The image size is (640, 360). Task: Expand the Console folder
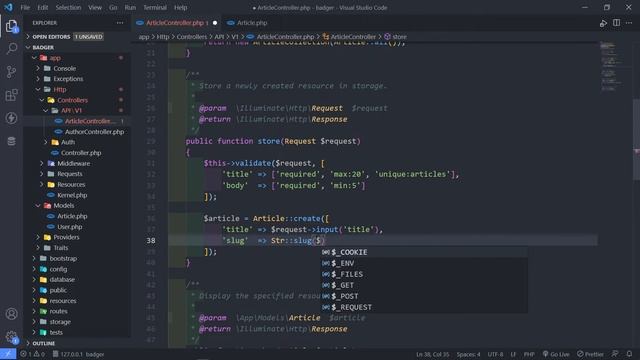pyautogui.click(x=77, y=69)
